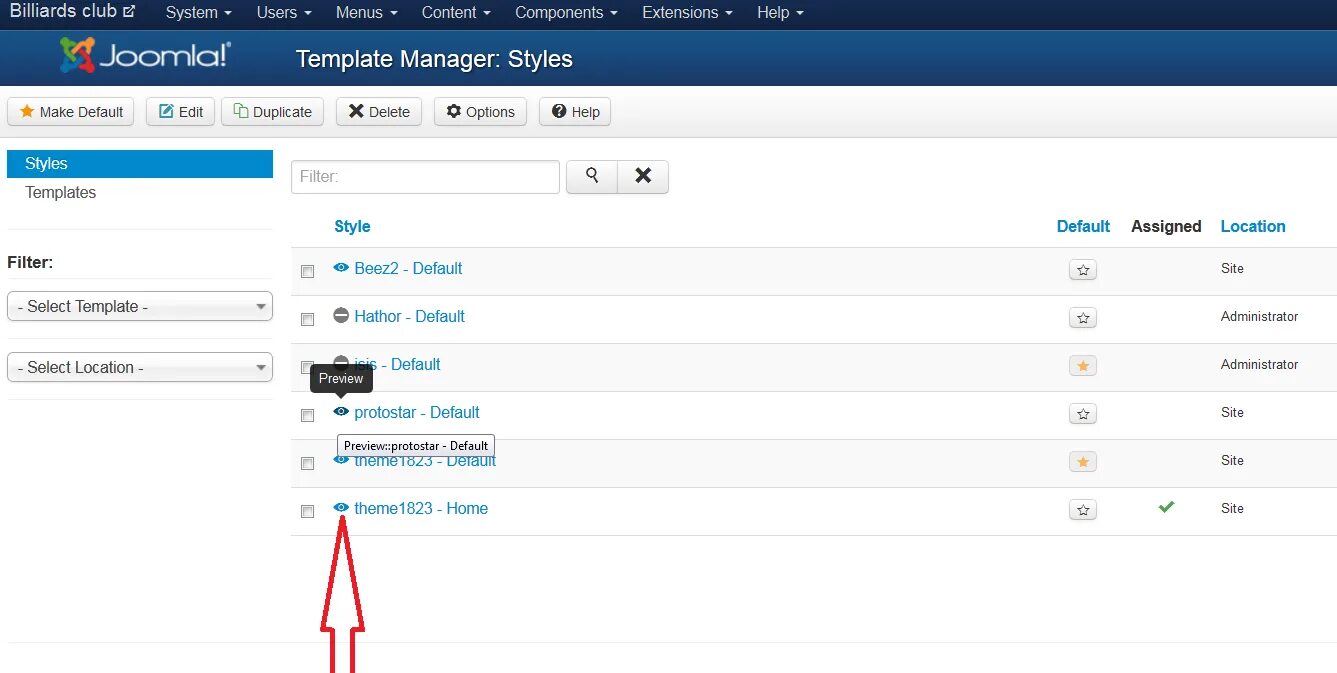1337x673 pixels.
Task: Click the Assigned column header
Action: click(x=1166, y=227)
